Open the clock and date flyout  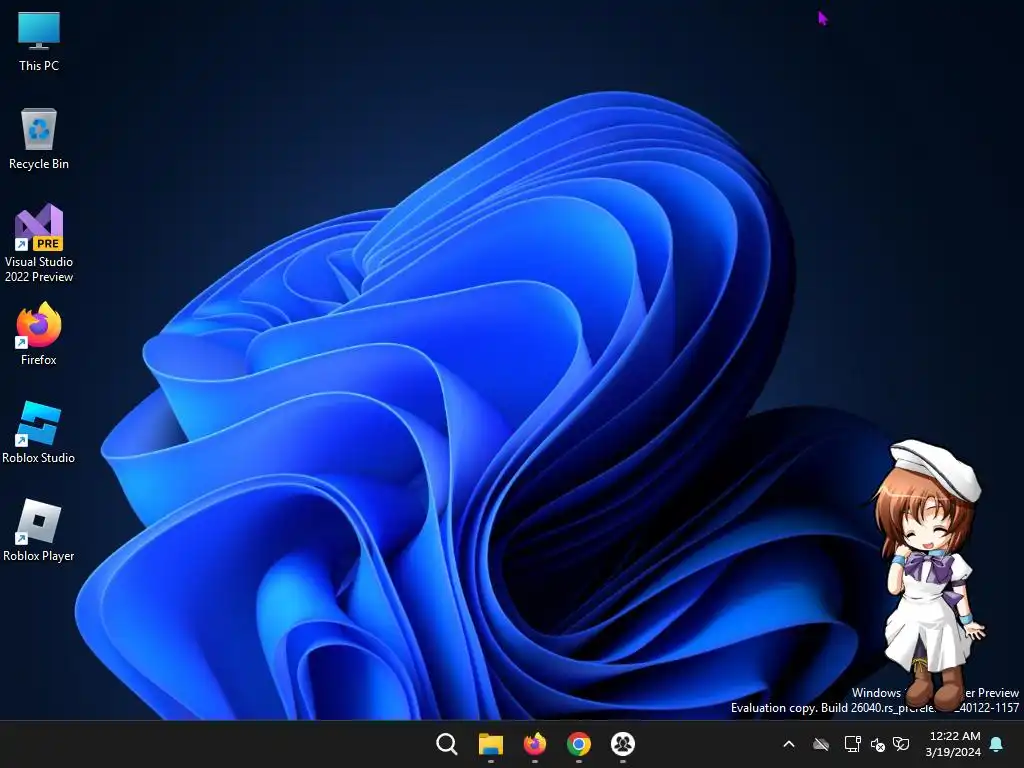pos(953,744)
